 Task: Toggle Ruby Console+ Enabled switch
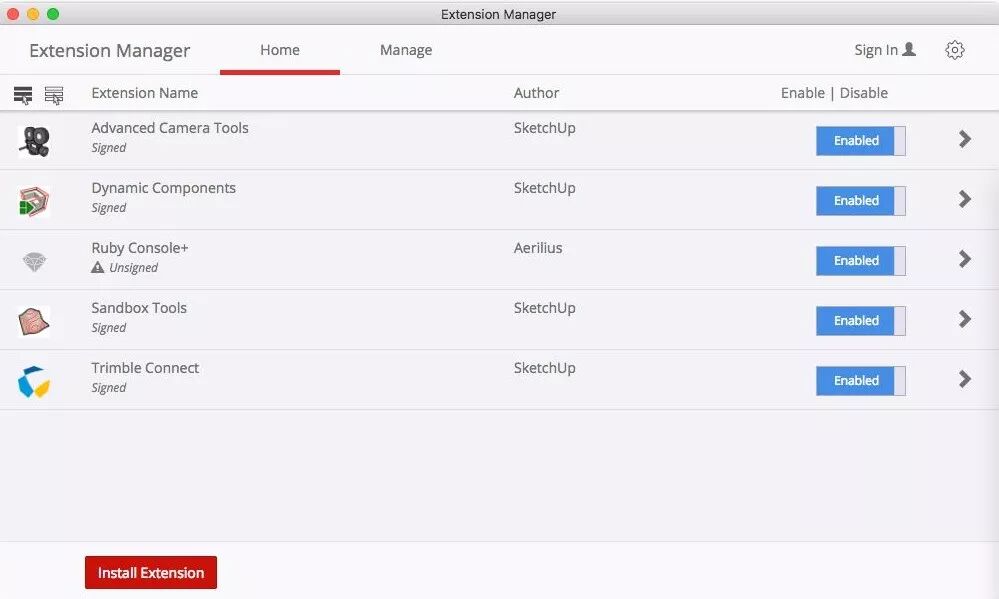click(x=860, y=261)
